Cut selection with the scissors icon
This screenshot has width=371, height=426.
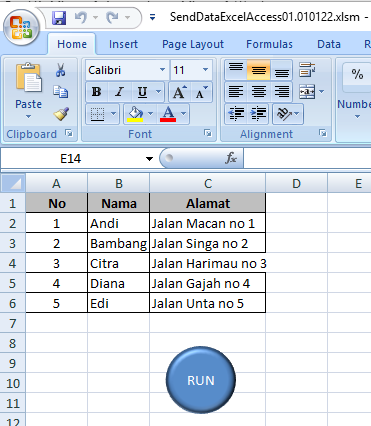click(x=60, y=70)
